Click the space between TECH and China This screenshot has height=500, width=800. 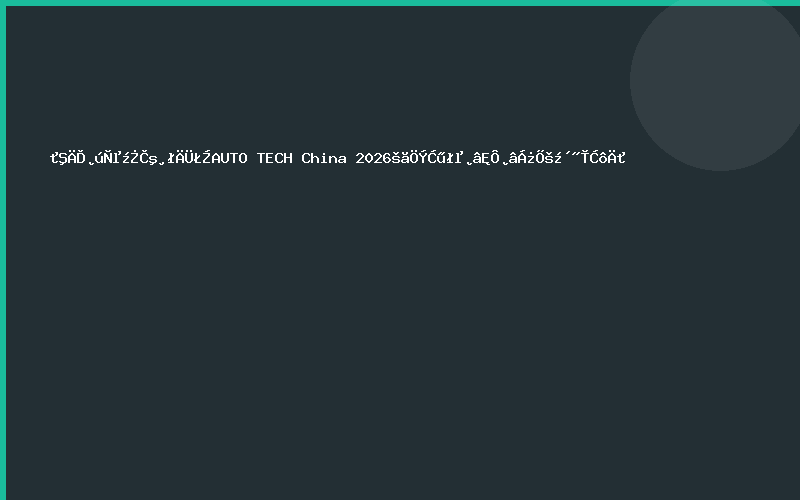click(297, 158)
